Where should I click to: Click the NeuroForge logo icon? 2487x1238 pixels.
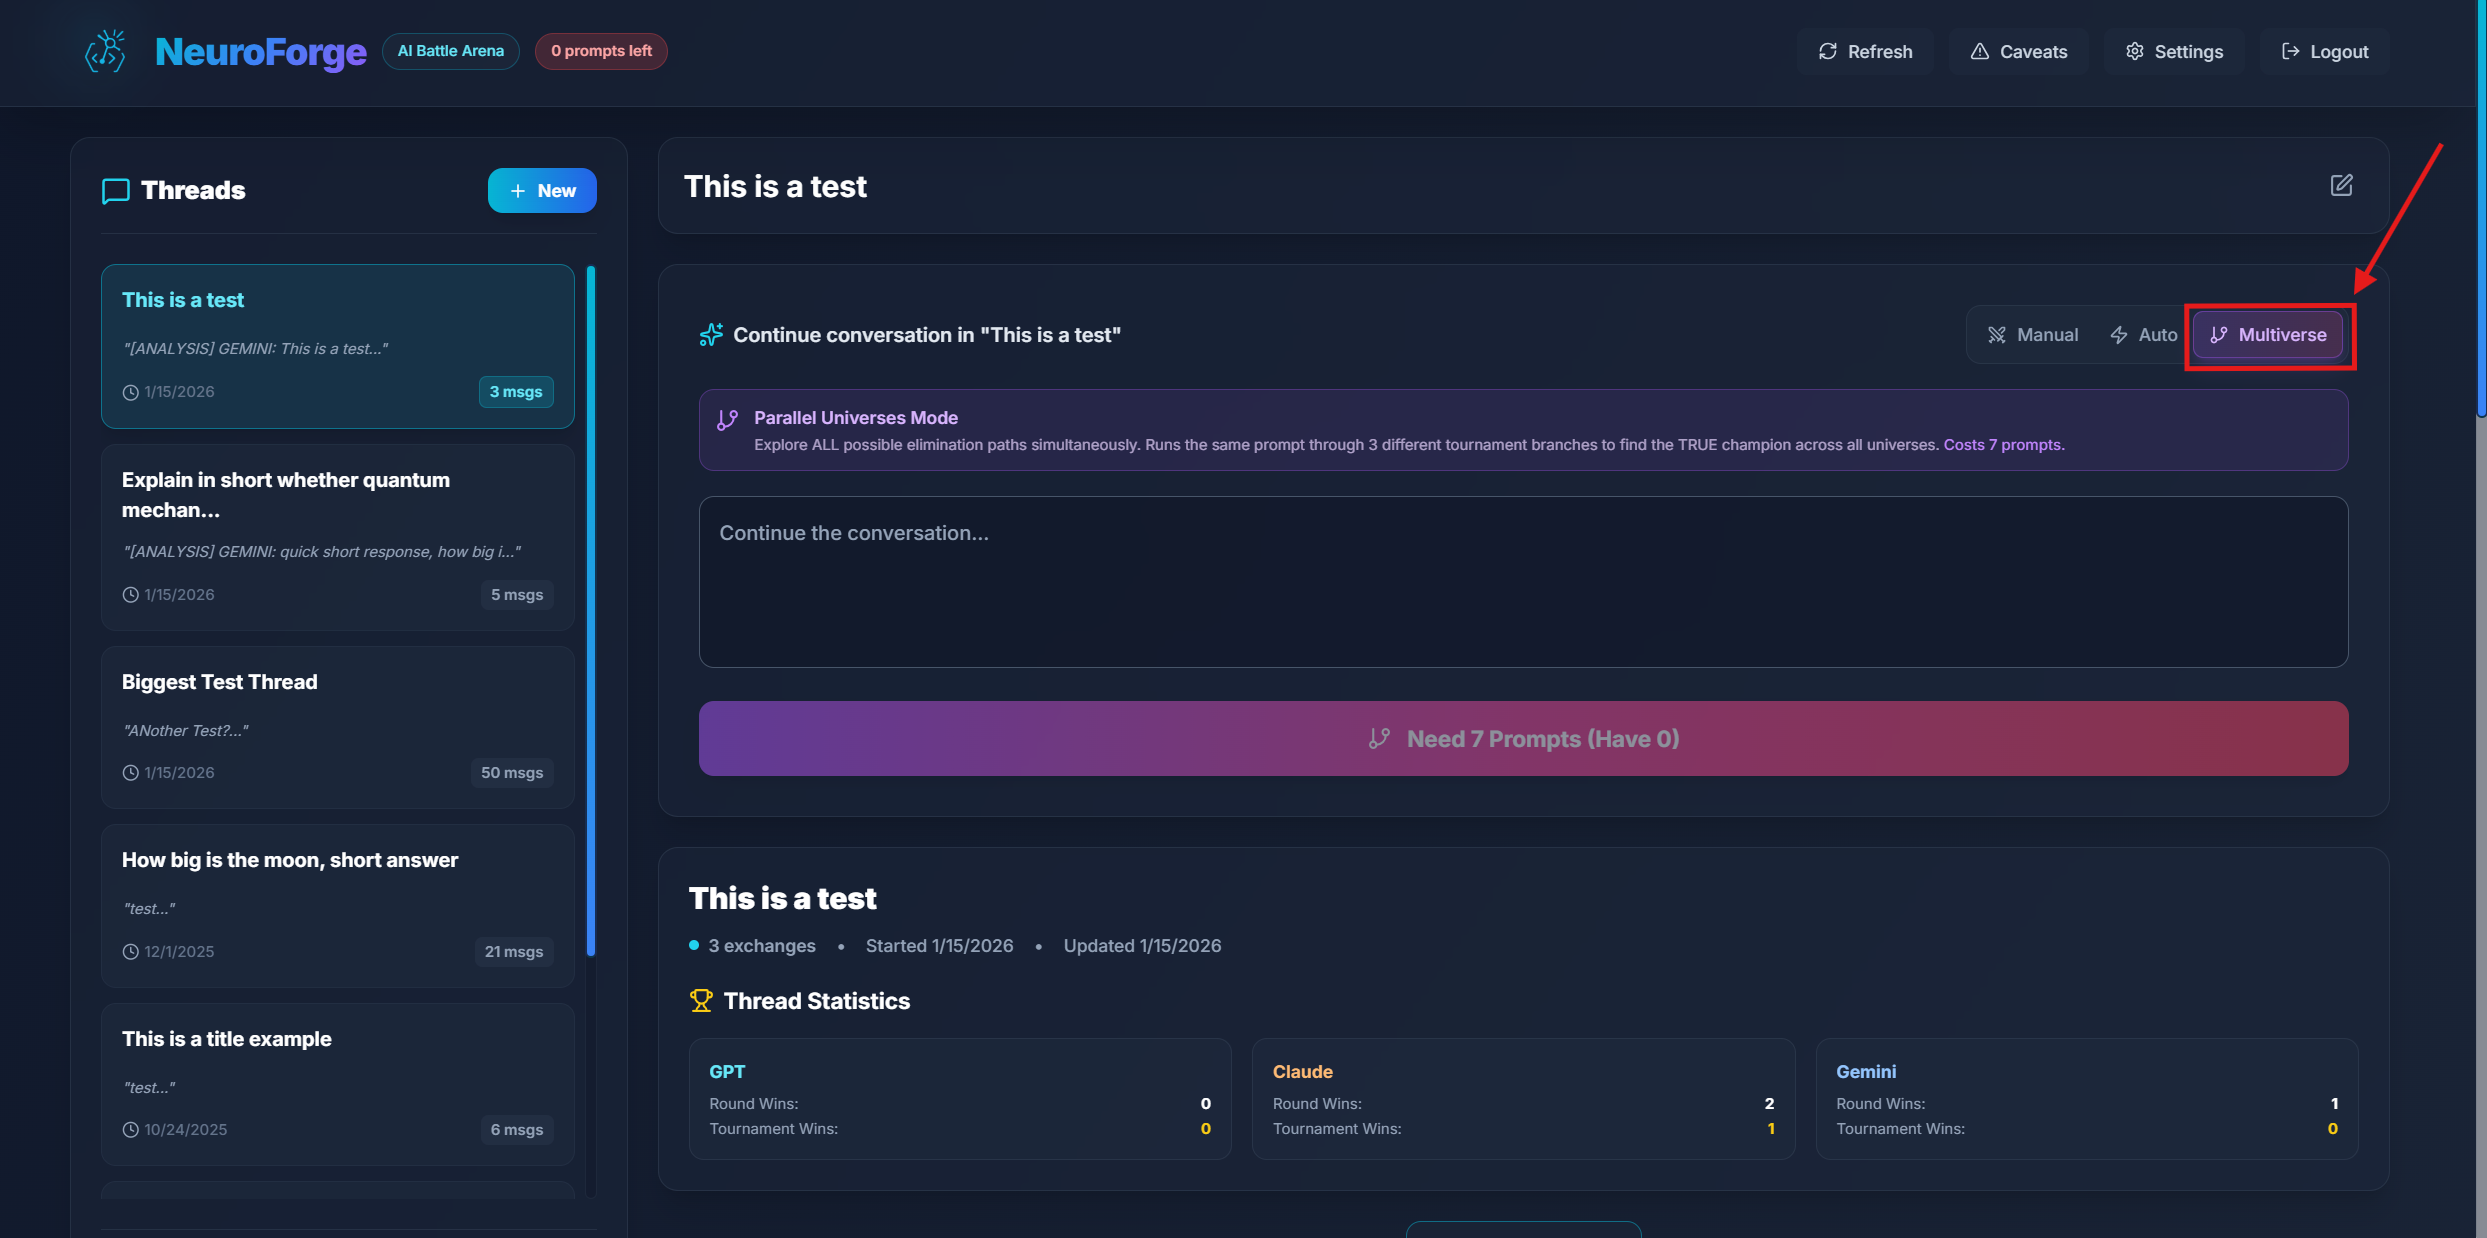[x=106, y=51]
